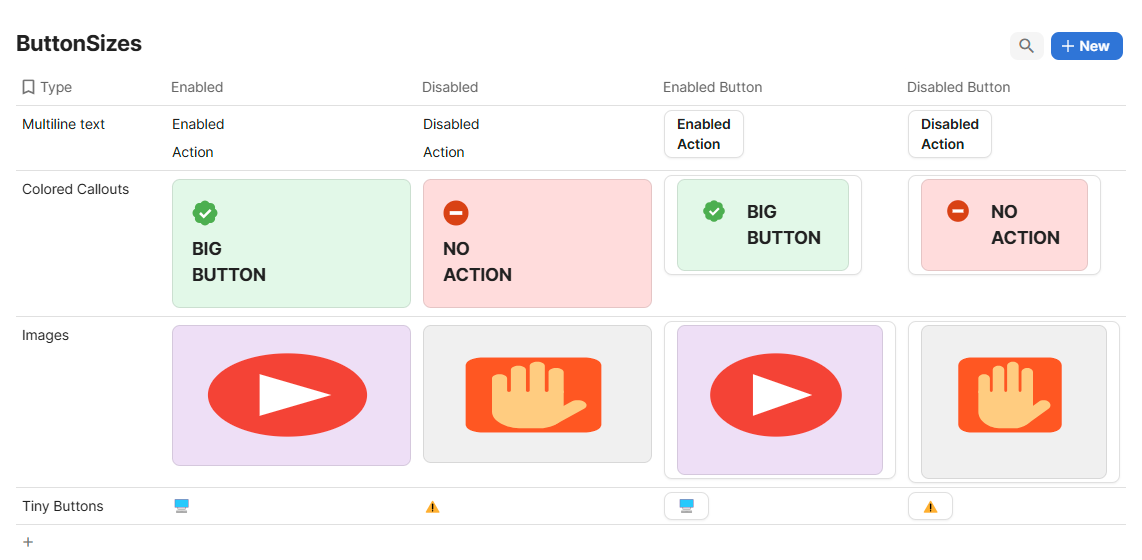Click the tiny warning triangle in Disabled column

(x=432, y=507)
